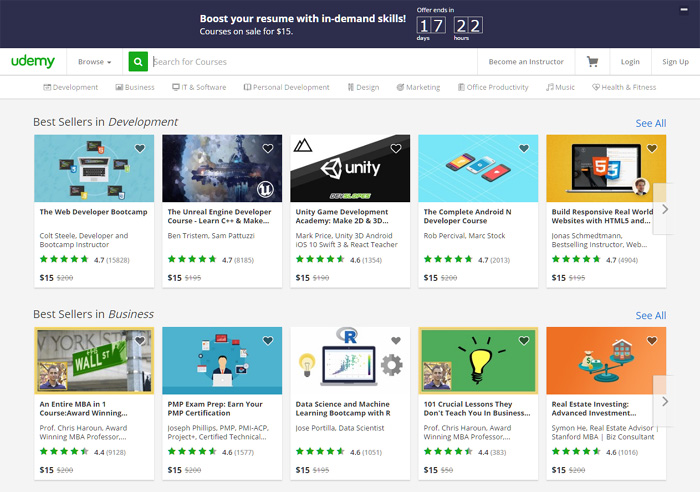Open the Office Productivity category
Screen dimensions: 700x492
click(x=493, y=87)
